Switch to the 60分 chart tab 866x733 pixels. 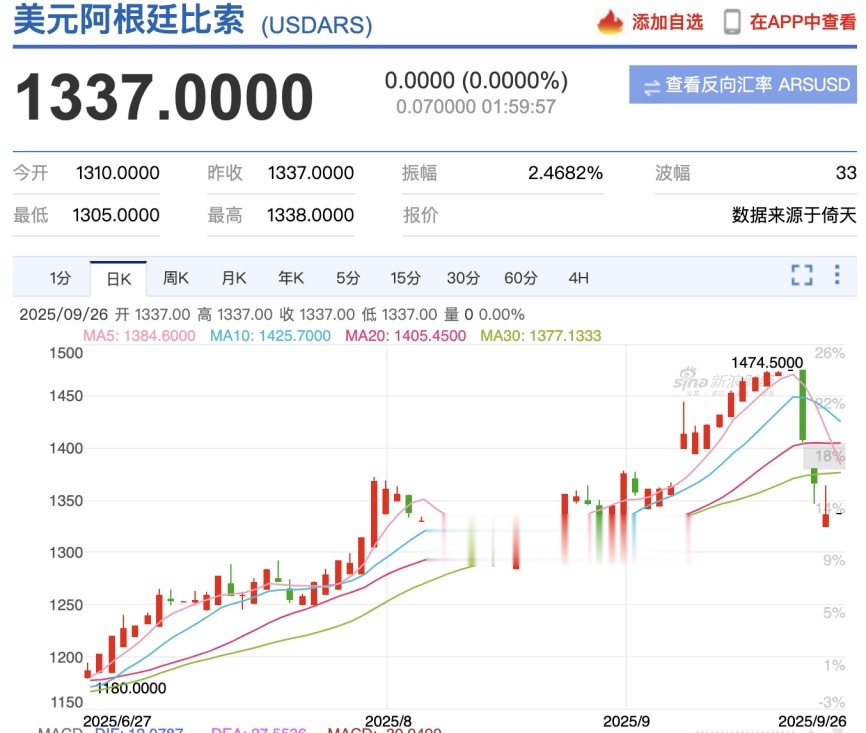pyautogui.click(x=520, y=278)
